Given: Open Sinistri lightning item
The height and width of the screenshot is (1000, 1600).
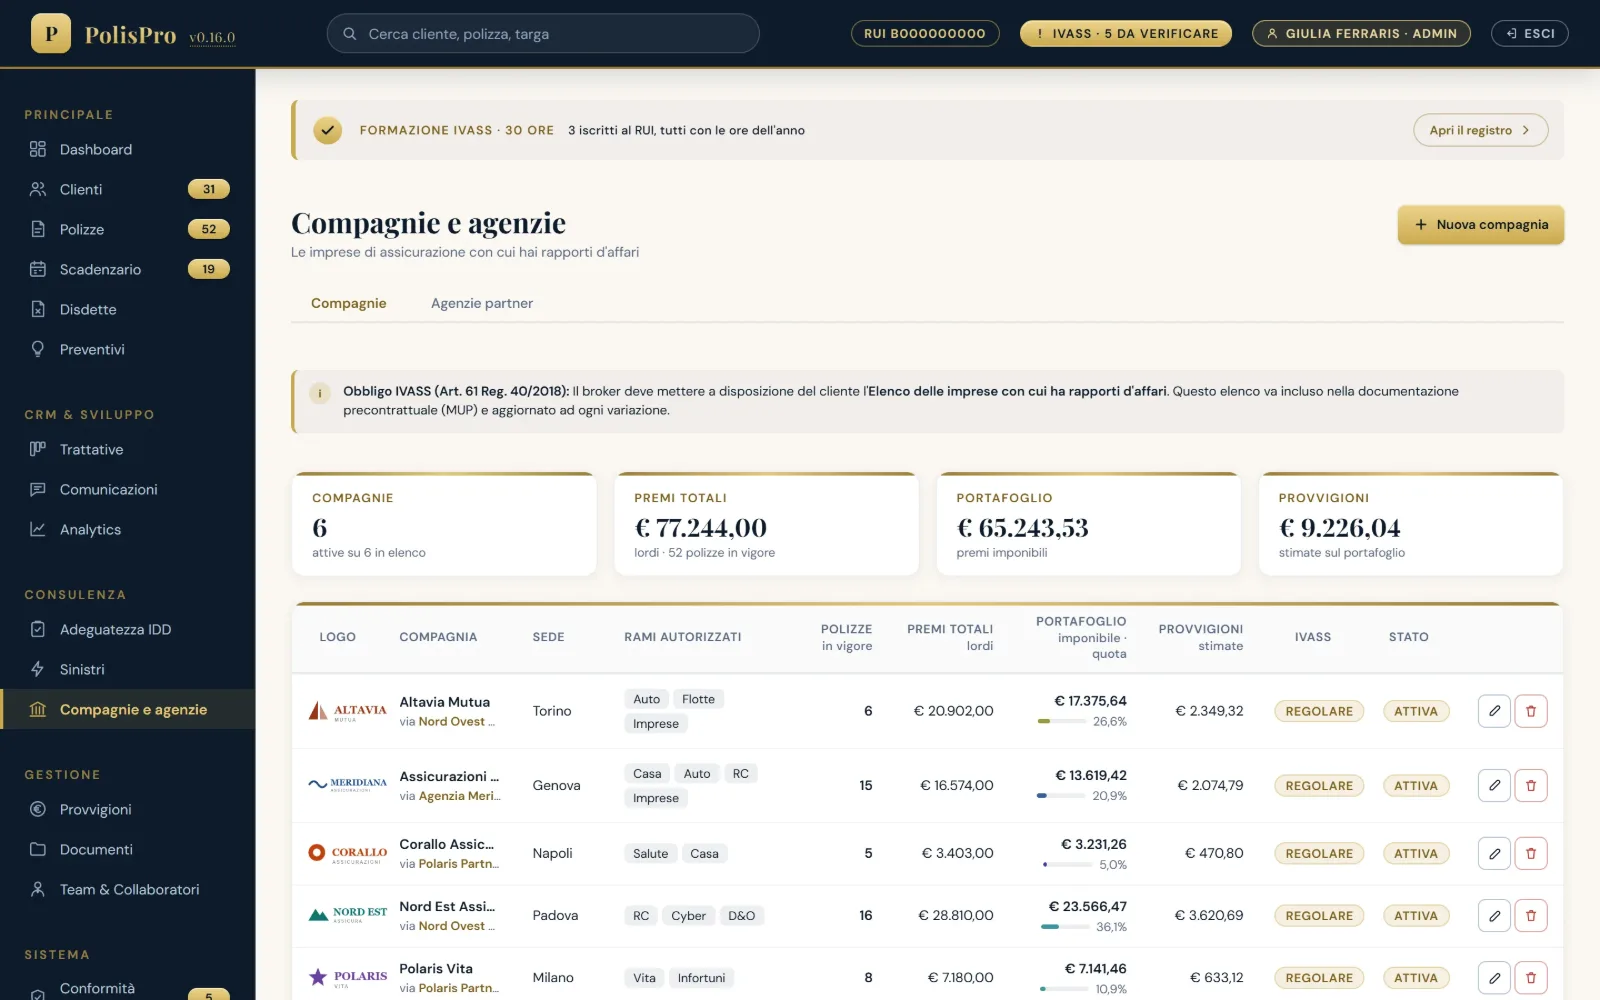Looking at the screenshot, I should point(128,669).
